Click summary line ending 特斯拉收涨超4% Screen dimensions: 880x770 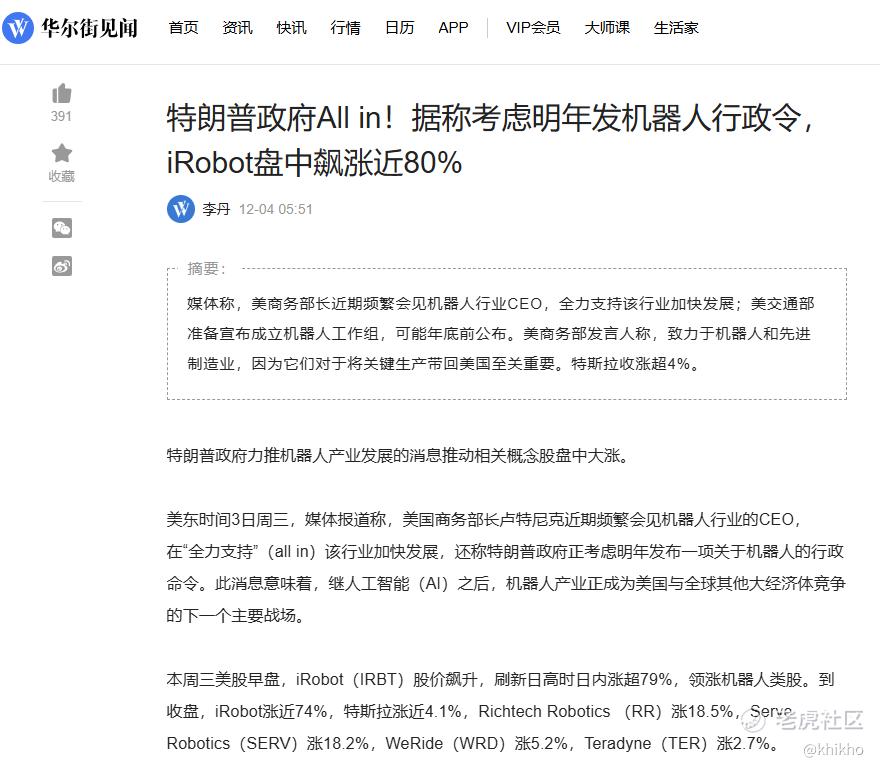tap(443, 364)
